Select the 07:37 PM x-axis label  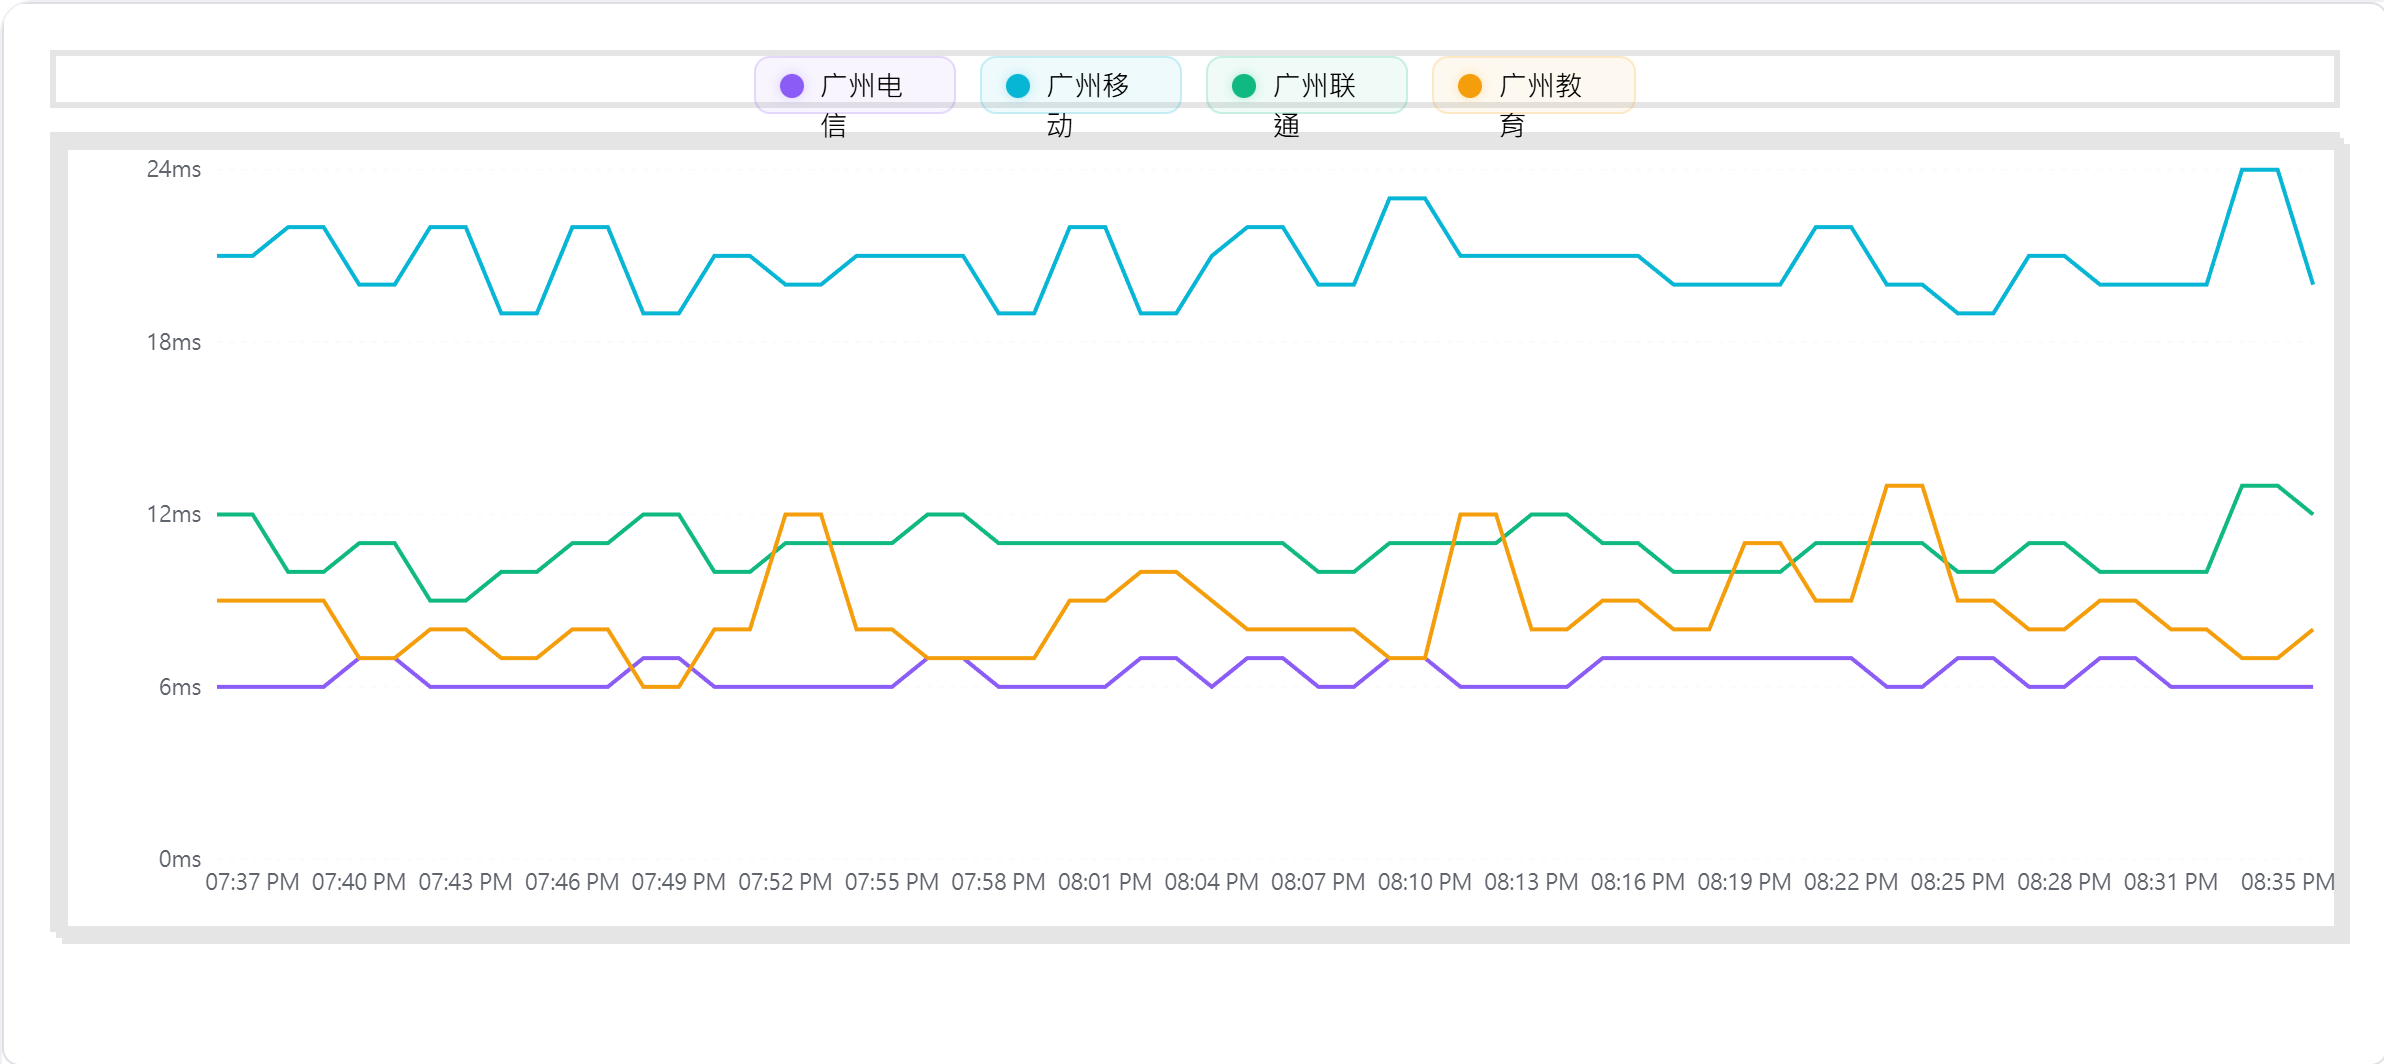pos(252,882)
